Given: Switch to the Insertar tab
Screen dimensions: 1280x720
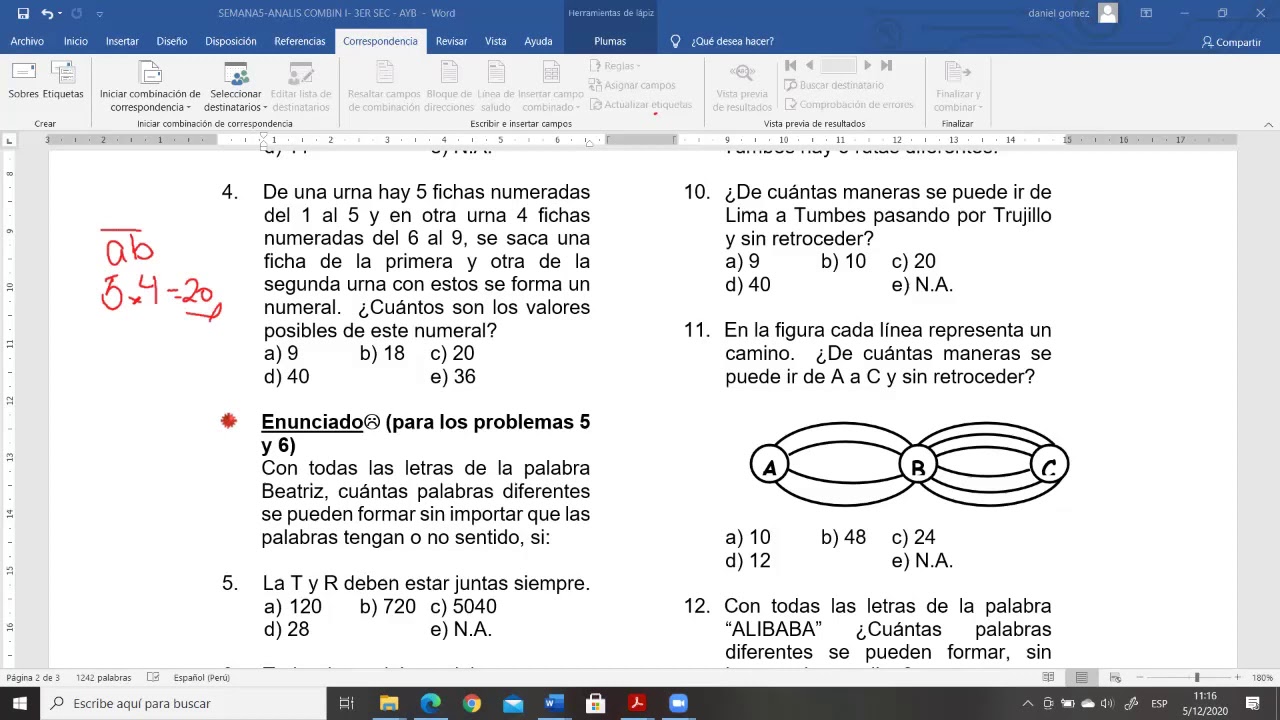Looking at the screenshot, I should (x=122, y=41).
